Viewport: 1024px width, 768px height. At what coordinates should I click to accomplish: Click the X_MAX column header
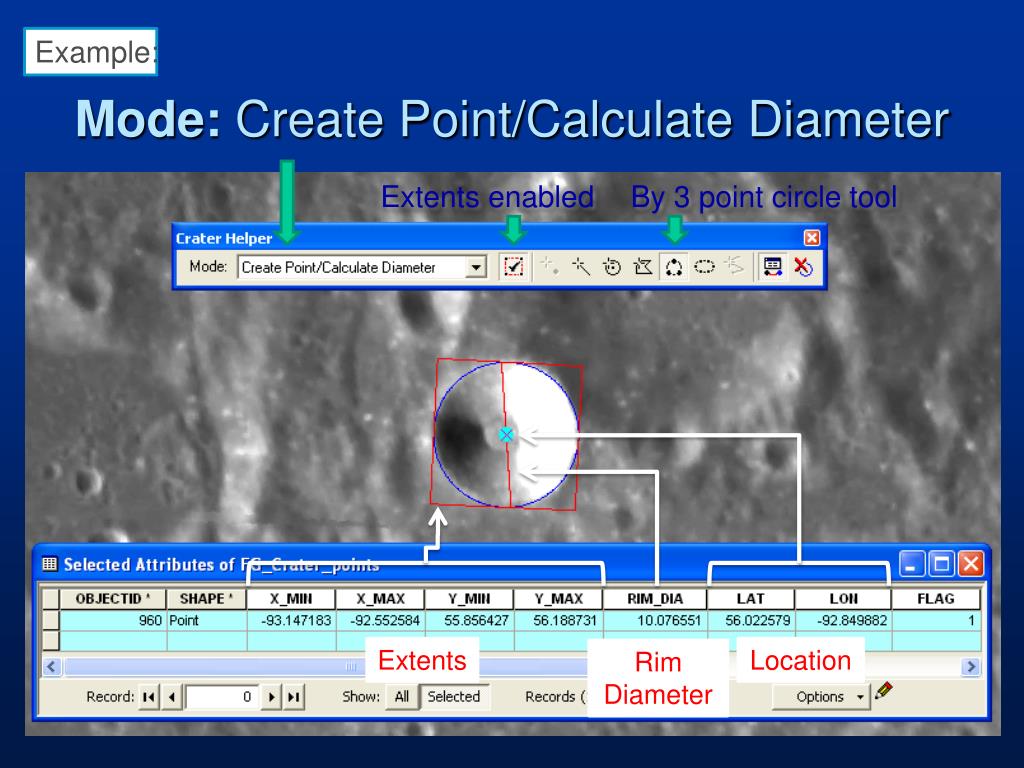pyautogui.click(x=380, y=599)
